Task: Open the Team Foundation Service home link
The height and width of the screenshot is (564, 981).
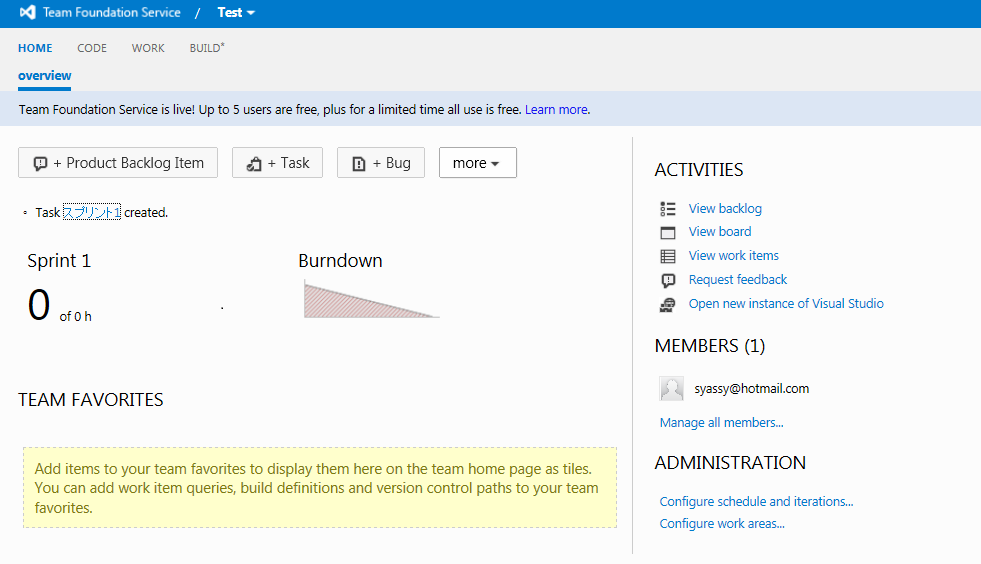Action: pyautogui.click(x=111, y=13)
